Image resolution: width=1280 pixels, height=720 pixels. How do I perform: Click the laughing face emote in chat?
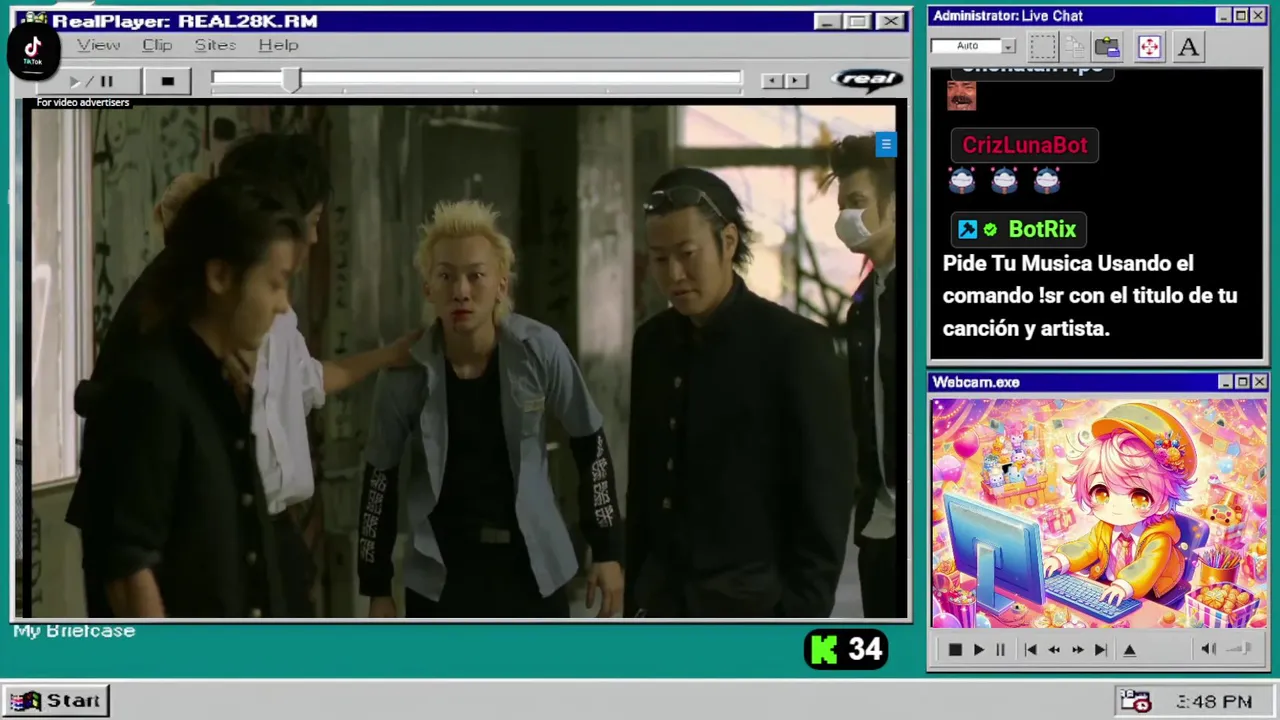961,95
